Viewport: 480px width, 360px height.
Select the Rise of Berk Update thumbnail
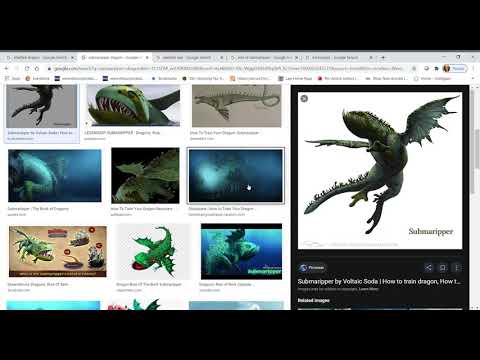click(241, 252)
